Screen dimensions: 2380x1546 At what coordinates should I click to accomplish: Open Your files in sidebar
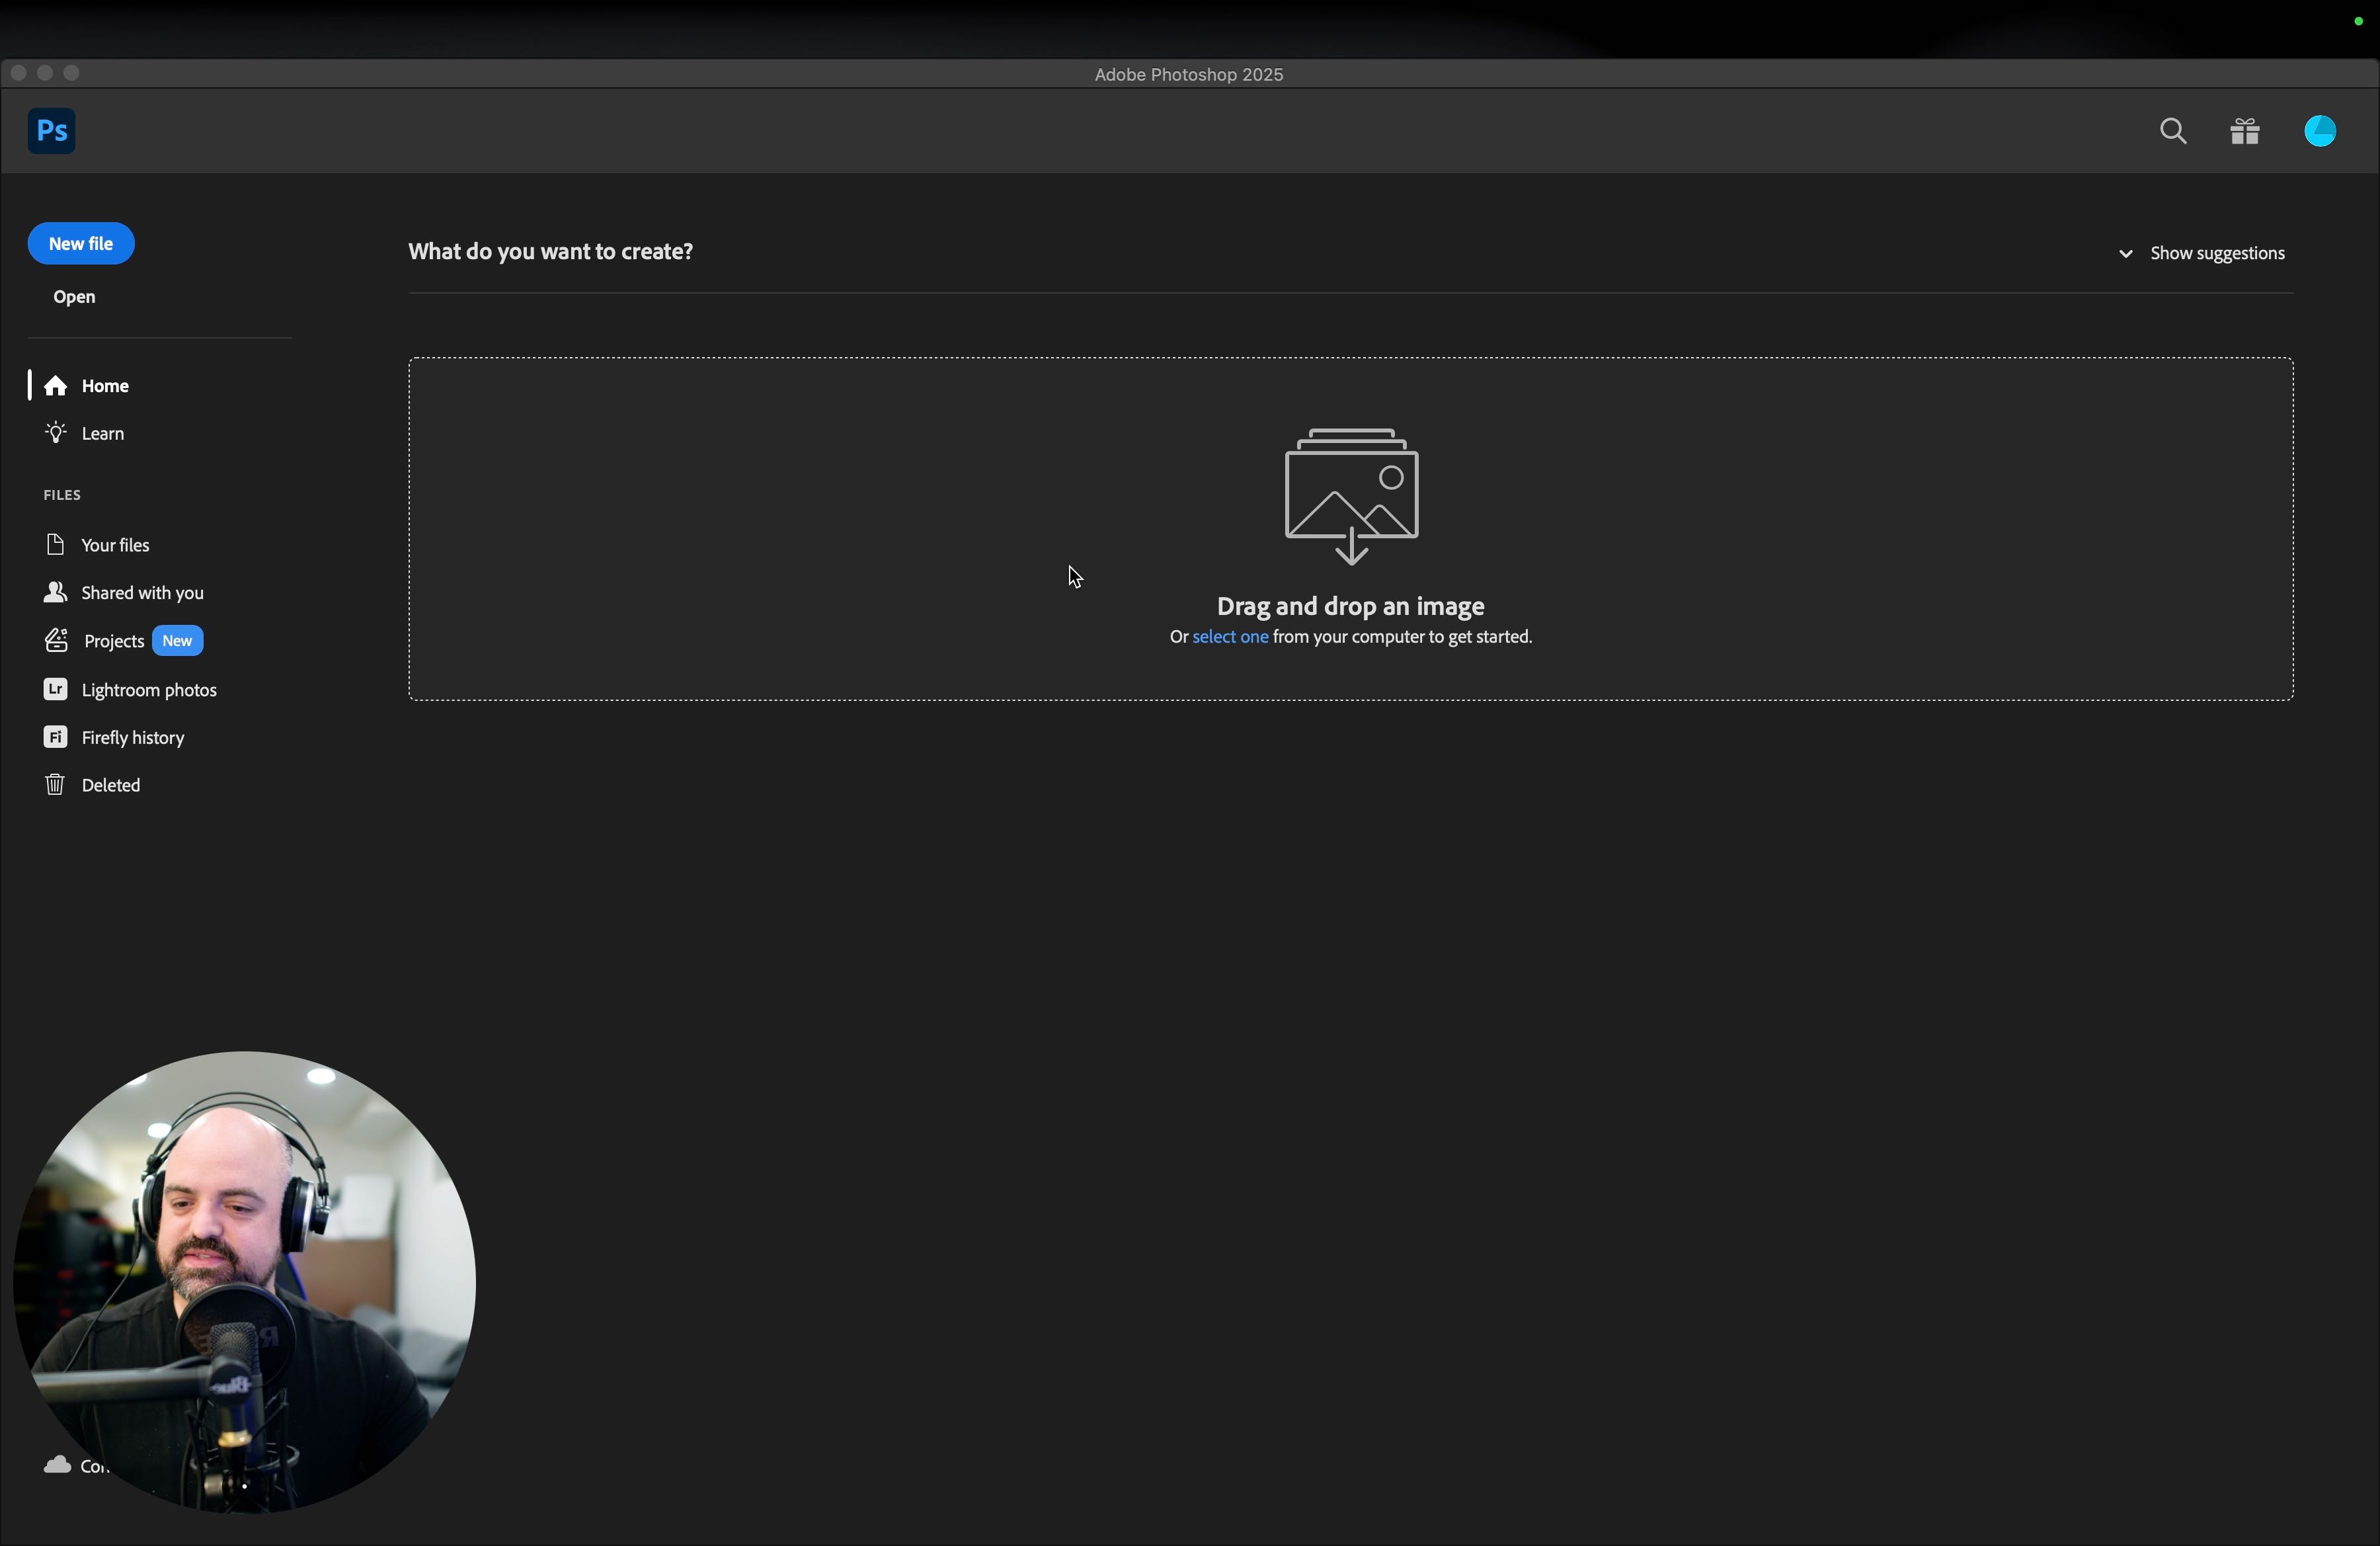click(115, 545)
